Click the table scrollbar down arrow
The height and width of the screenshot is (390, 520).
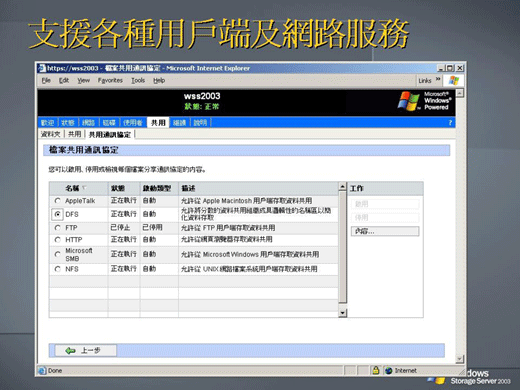pyautogui.click(x=342, y=313)
